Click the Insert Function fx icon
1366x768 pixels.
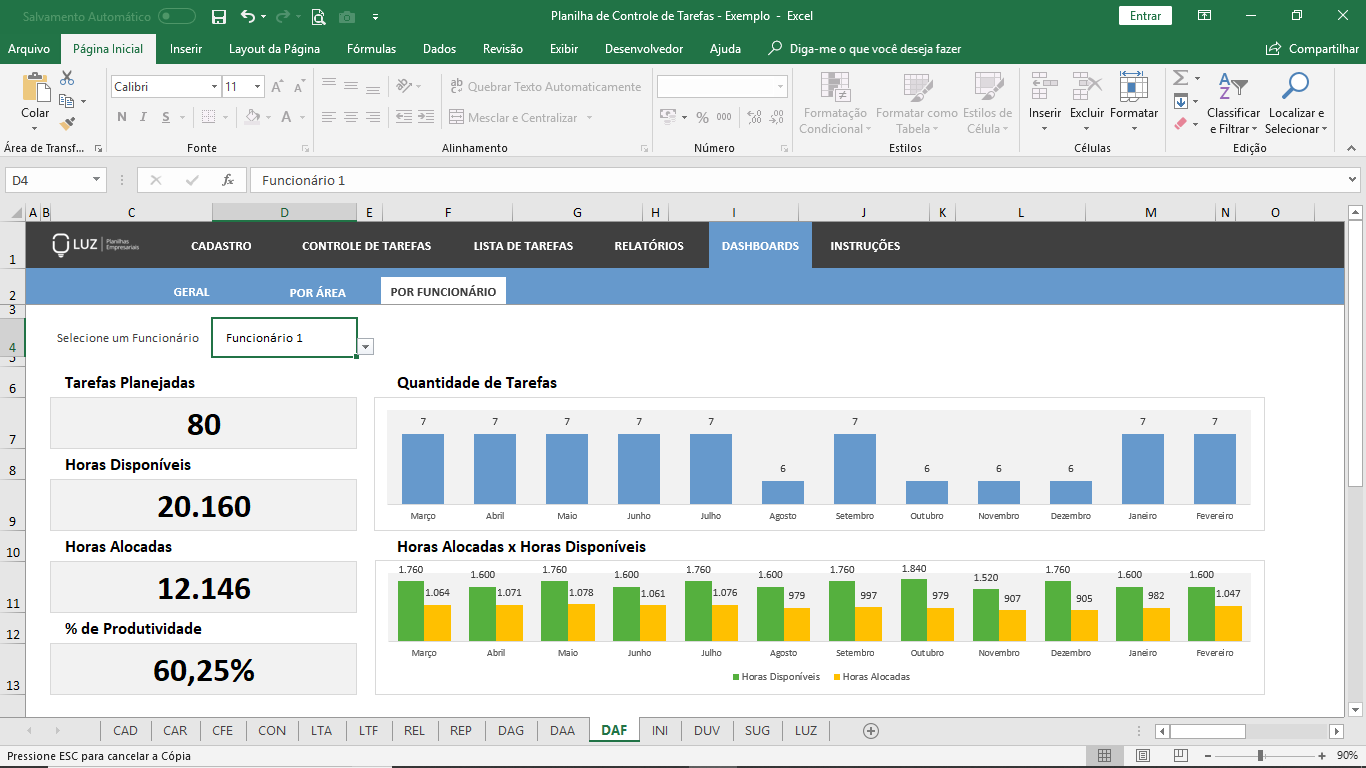click(228, 180)
